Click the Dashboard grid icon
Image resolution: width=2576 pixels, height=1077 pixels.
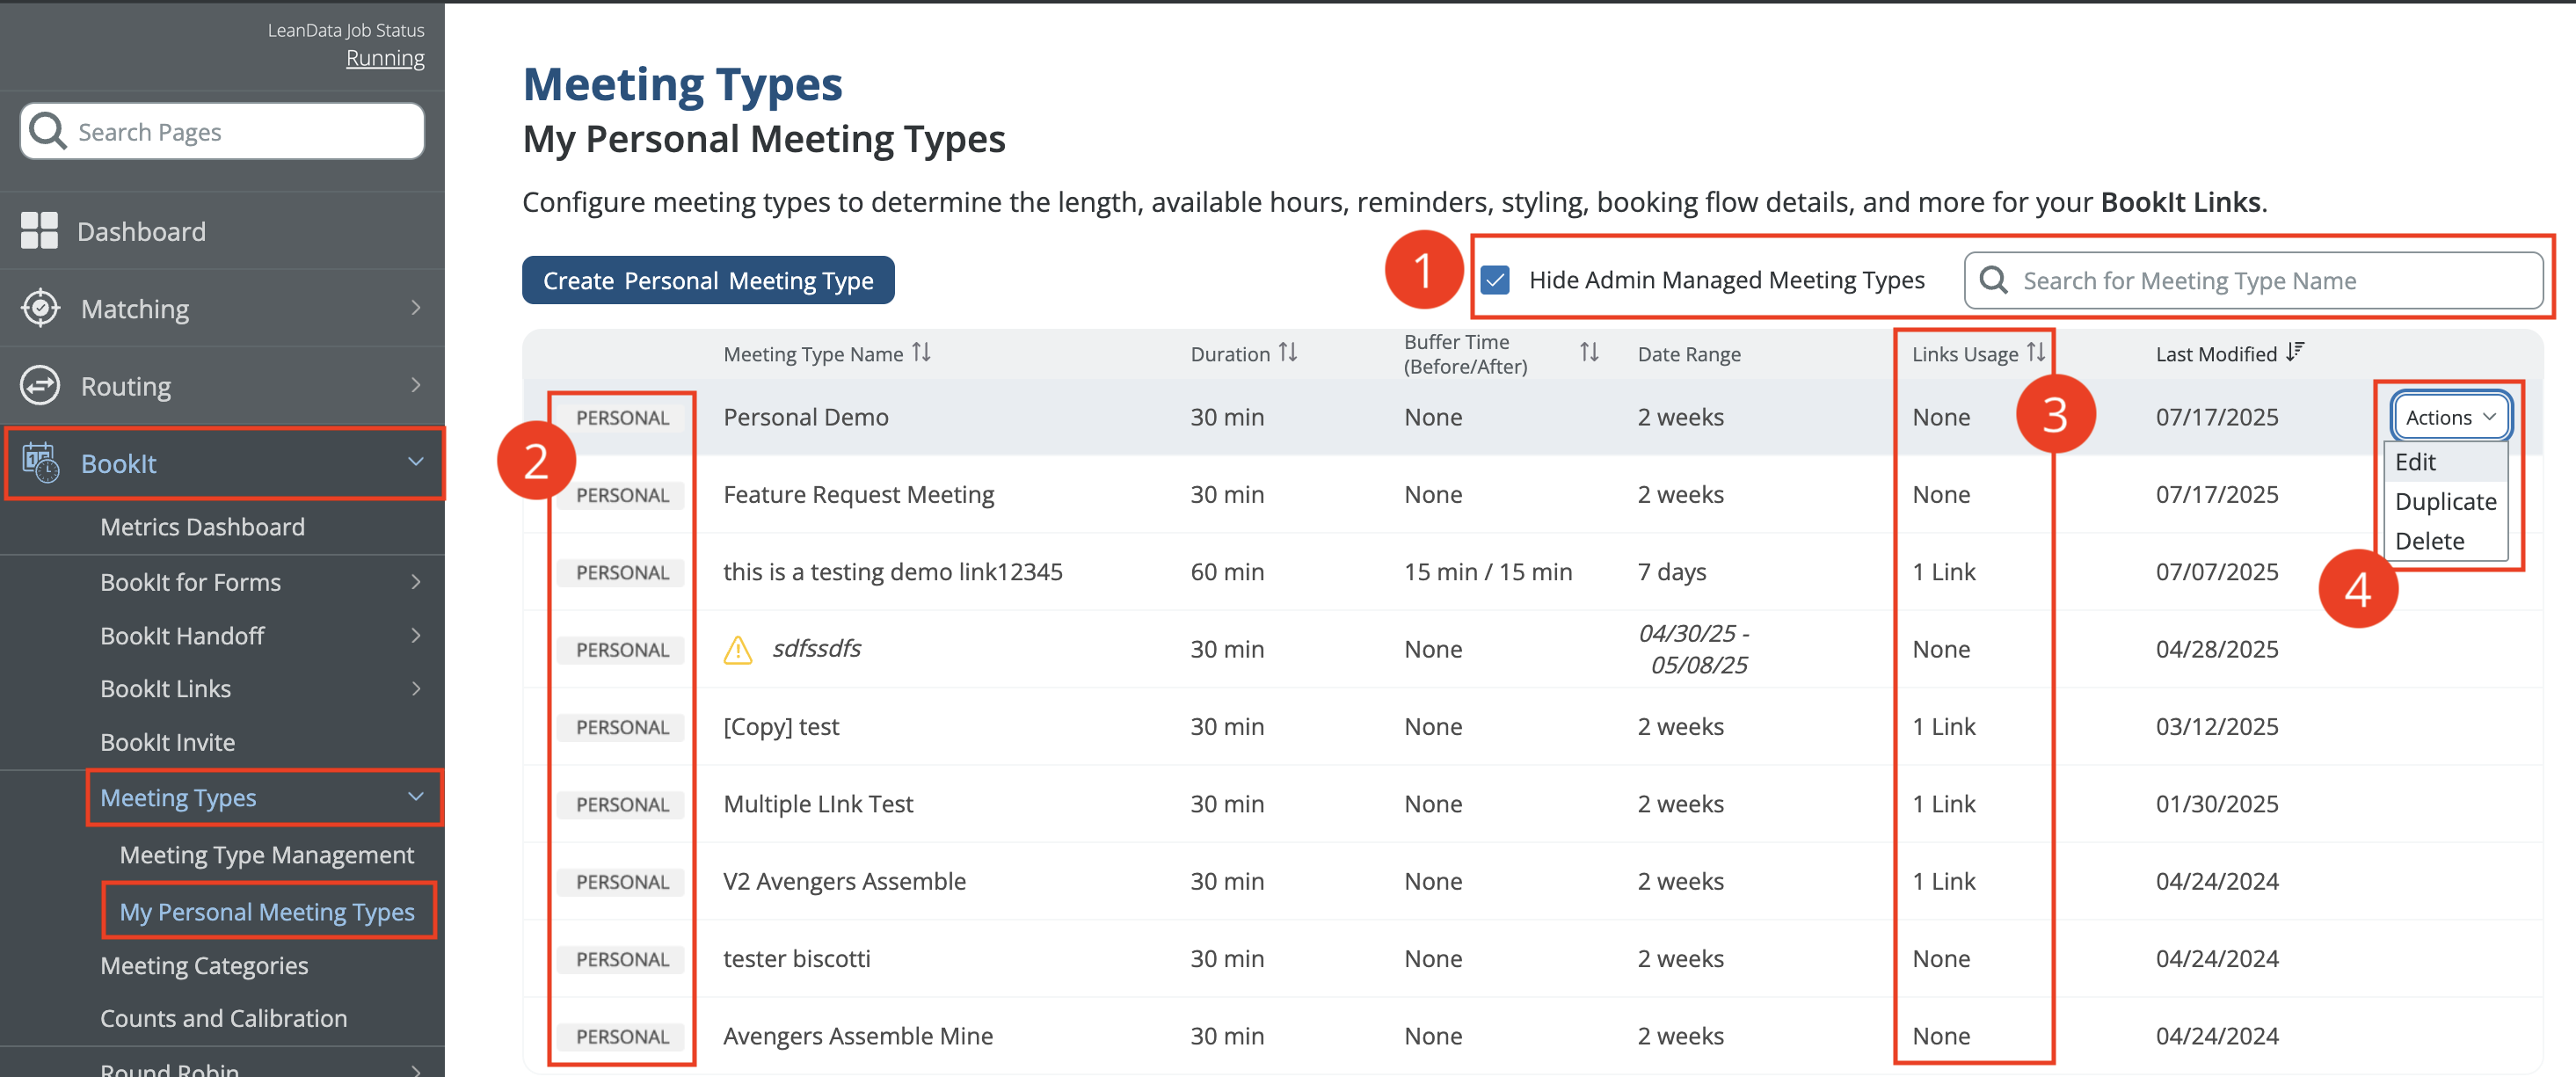39,230
